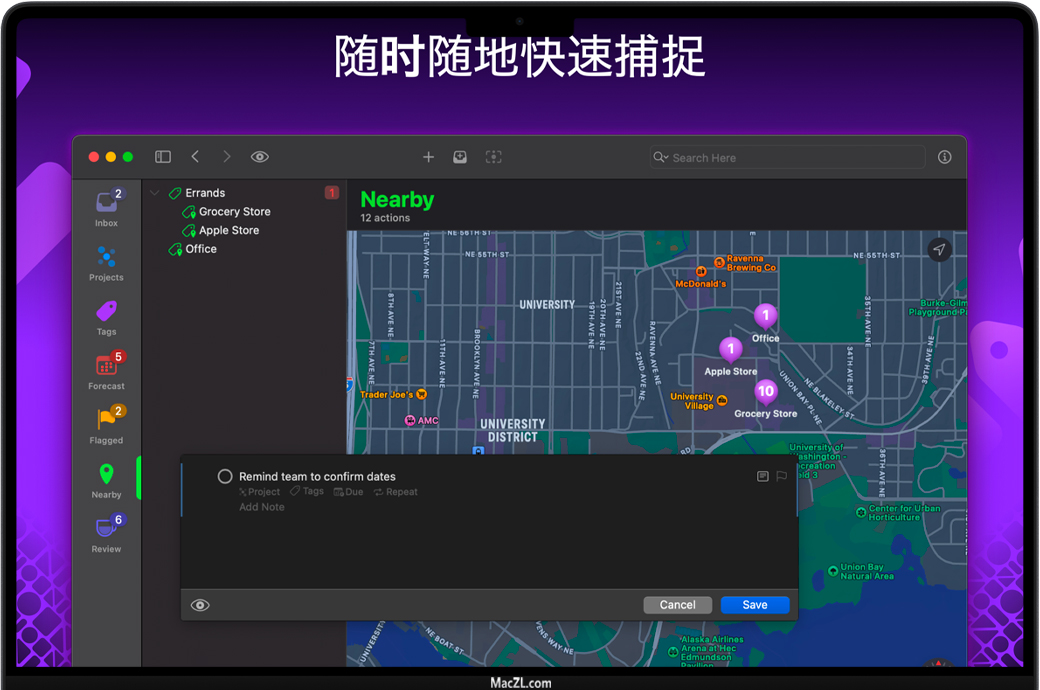Toggle the flag on the new action
Viewport: 1040px width, 690px height.
coord(781,477)
